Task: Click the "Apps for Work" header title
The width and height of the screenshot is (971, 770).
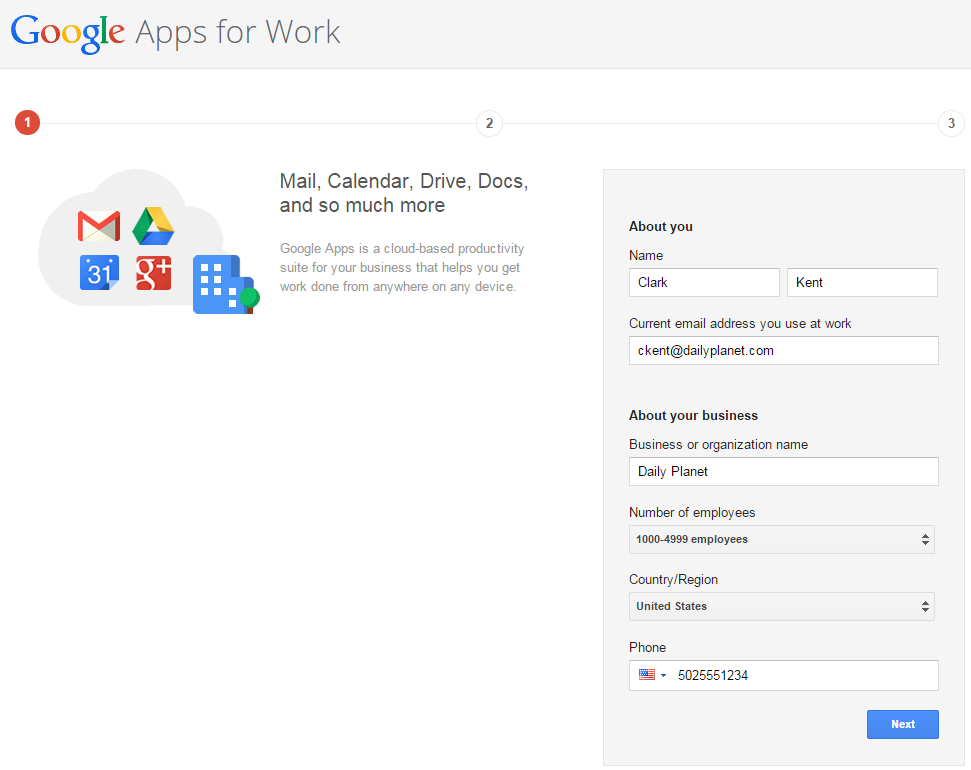Action: coord(238,33)
